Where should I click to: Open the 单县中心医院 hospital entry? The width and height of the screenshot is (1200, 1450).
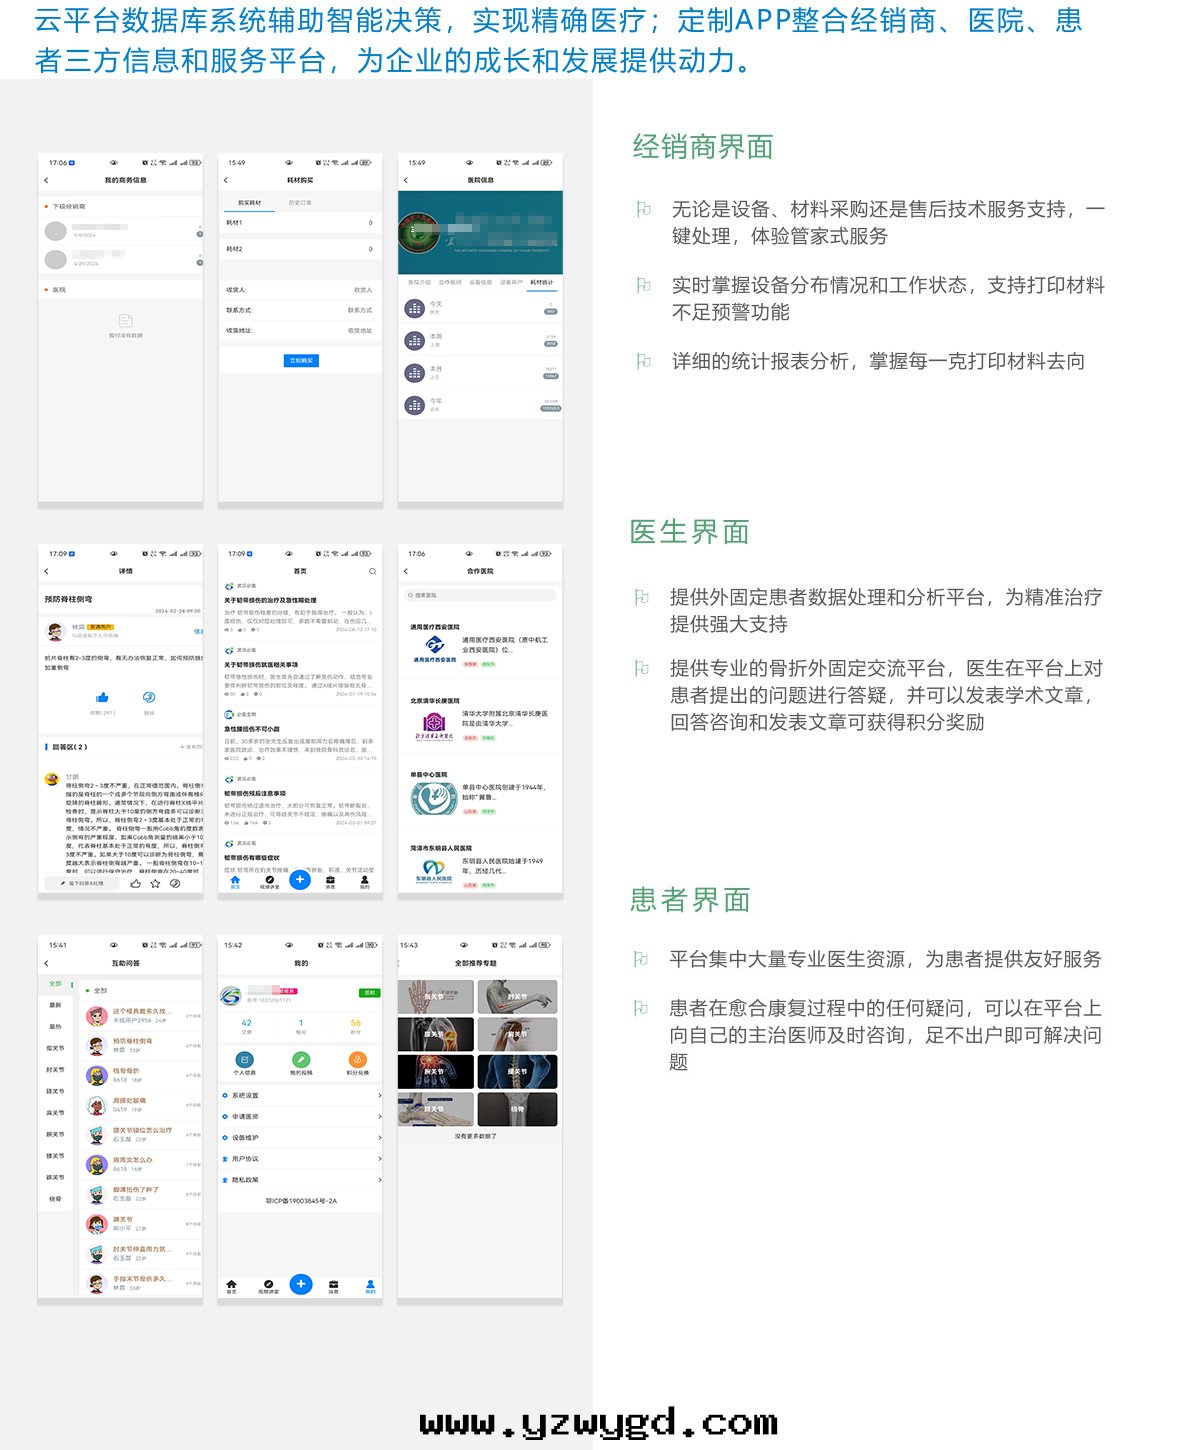[x=480, y=795]
